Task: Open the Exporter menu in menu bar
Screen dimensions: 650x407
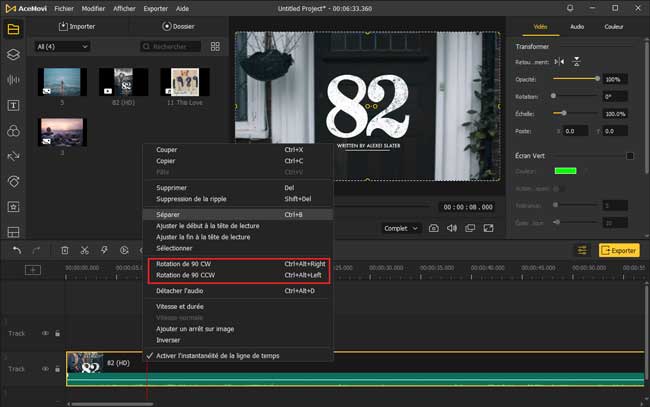Action: tap(155, 8)
